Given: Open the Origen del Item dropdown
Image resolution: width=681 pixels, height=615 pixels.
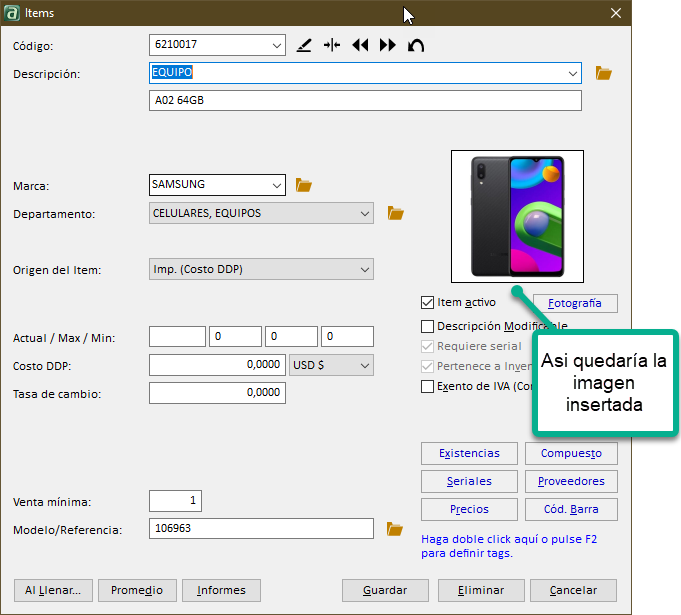Looking at the screenshot, I should [x=363, y=269].
